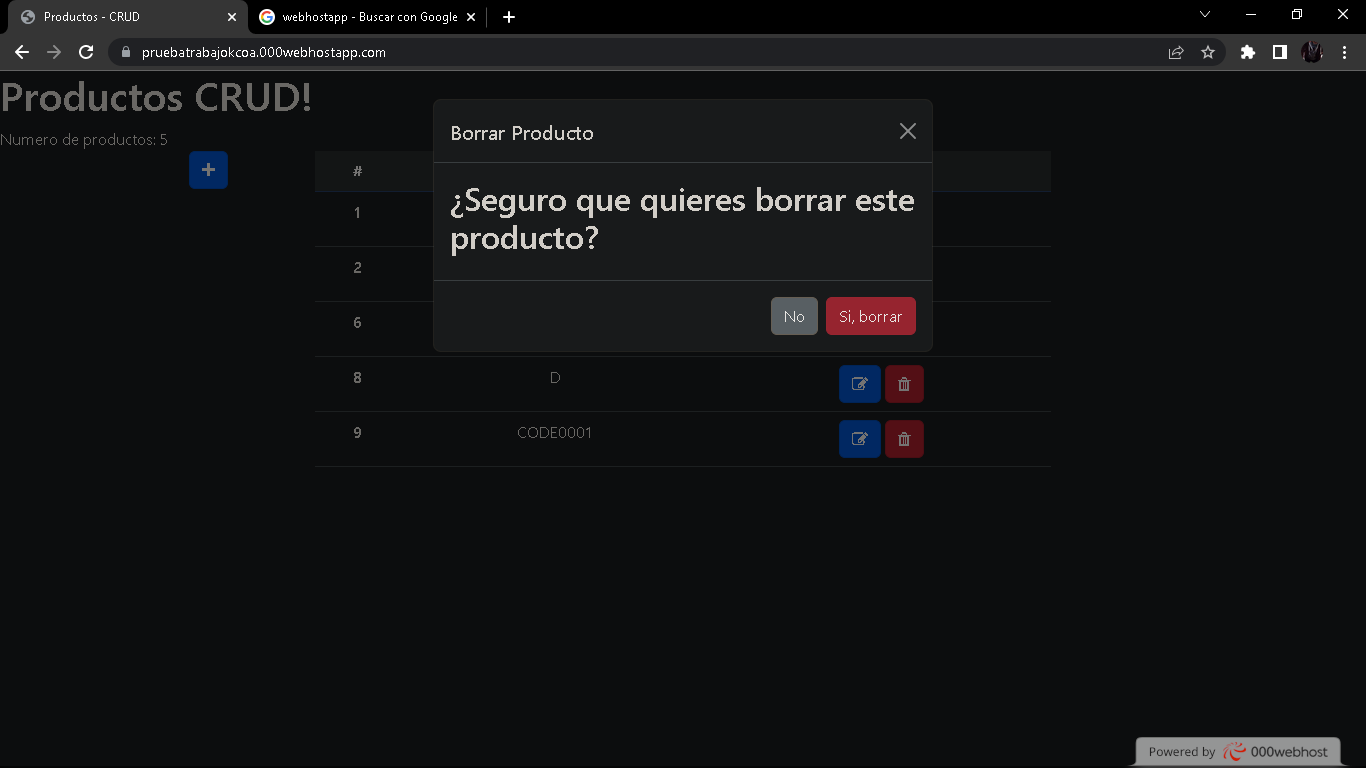
Task: Click the delete trash icon for CODE0001
Action: (904, 439)
